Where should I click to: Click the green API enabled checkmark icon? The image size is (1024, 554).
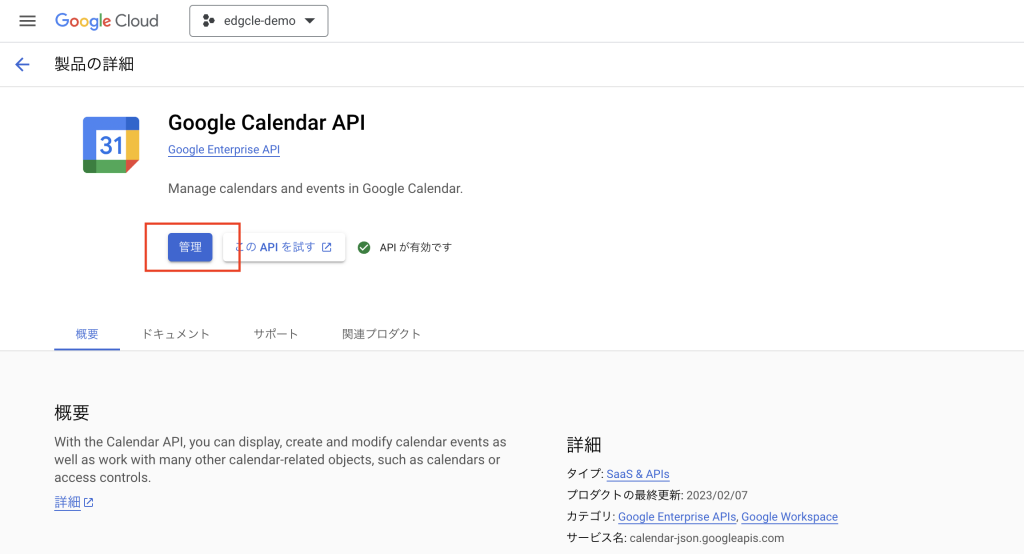click(x=364, y=248)
